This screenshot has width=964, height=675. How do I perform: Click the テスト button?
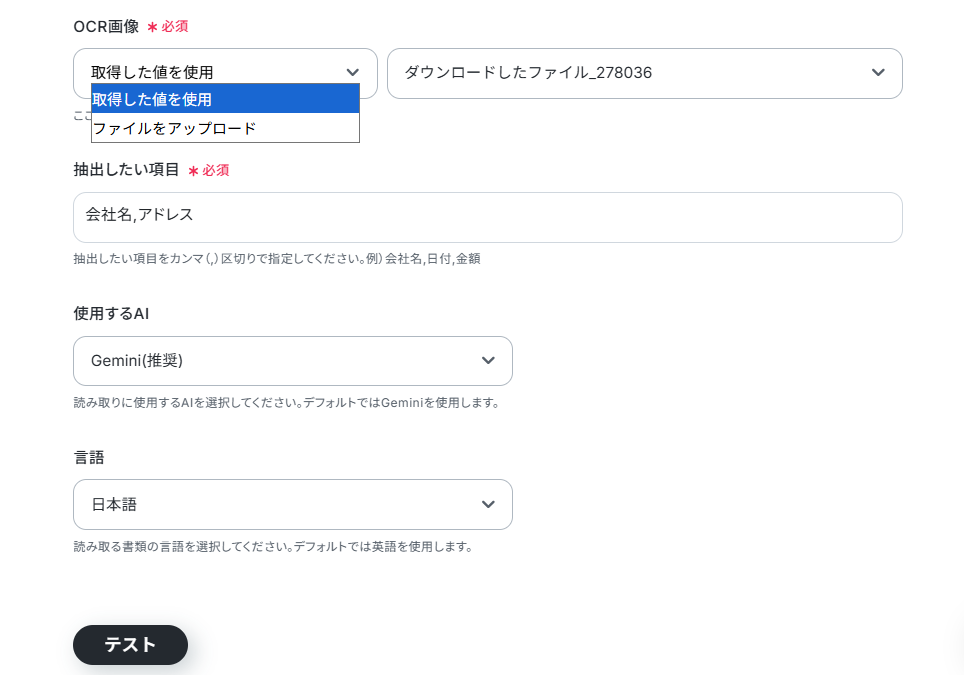tap(130, 645)
